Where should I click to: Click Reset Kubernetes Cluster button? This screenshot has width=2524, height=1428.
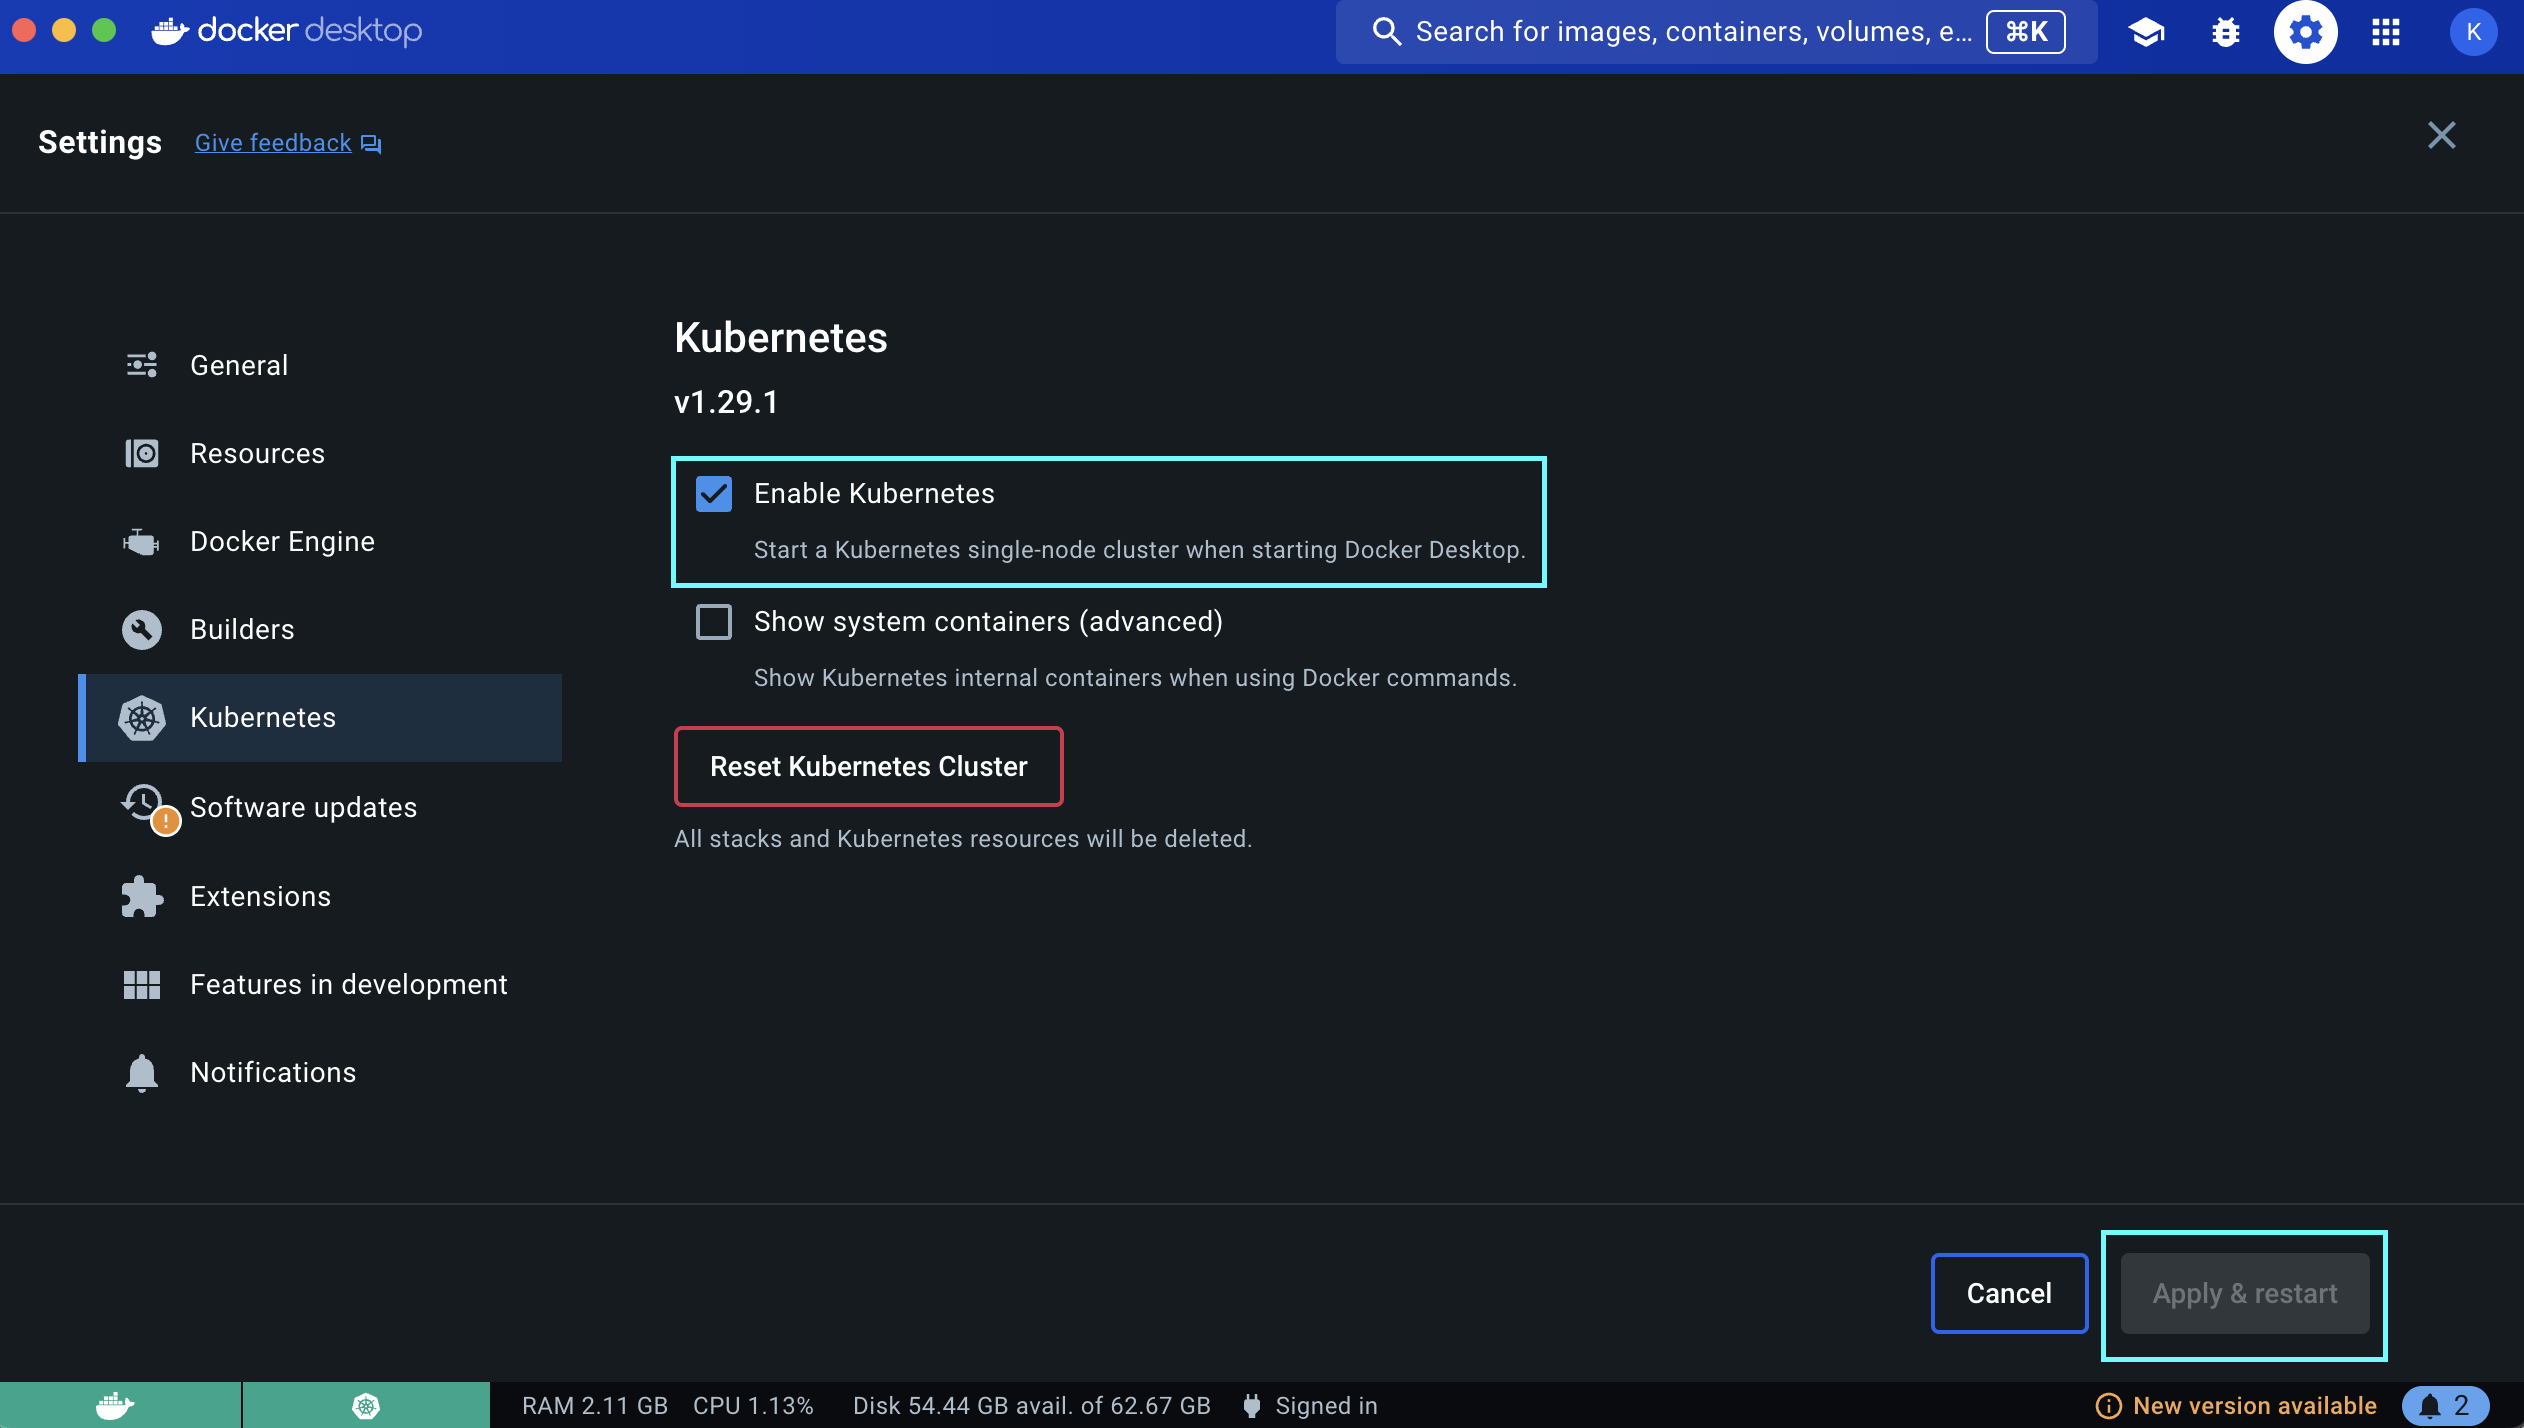(x=868, y=766)
